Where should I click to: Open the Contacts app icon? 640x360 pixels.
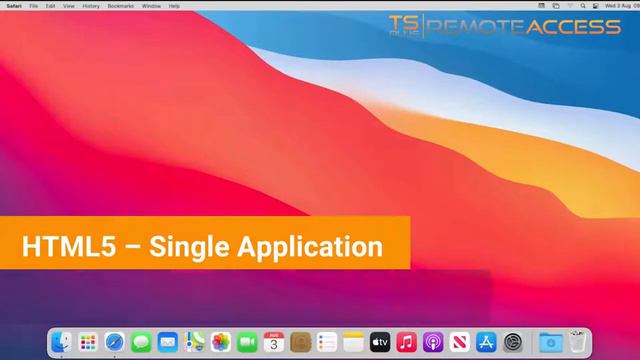point(300,342)
